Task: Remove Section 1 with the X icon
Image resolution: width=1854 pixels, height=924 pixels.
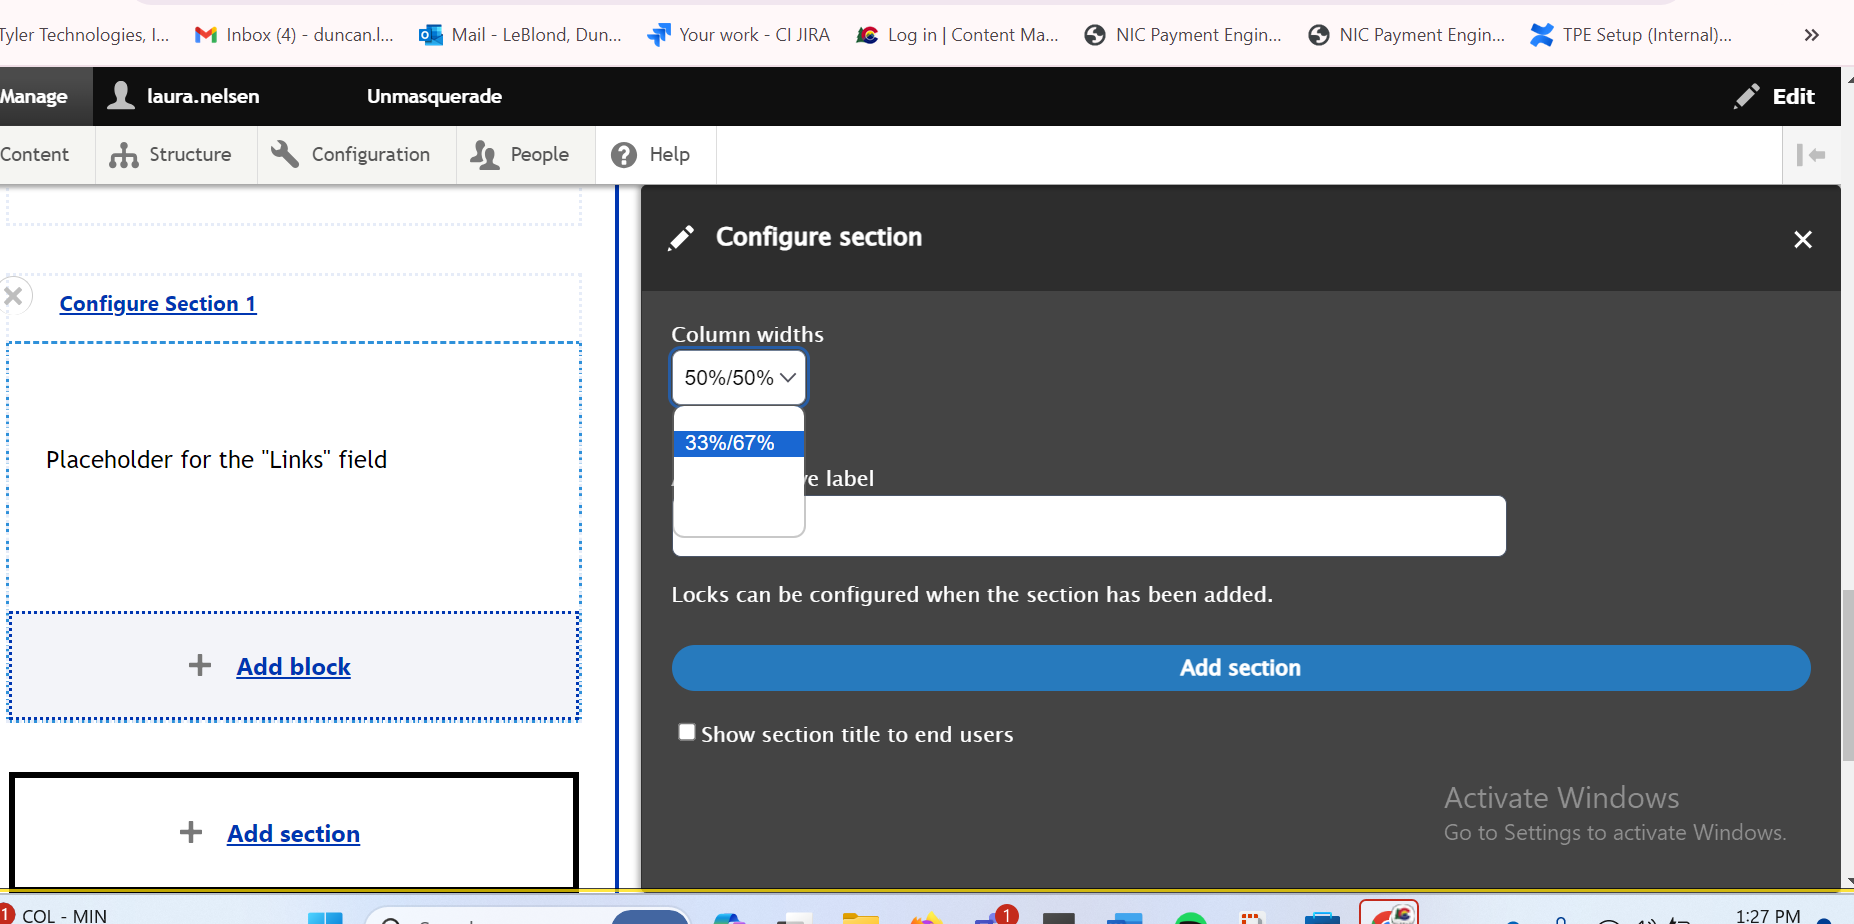Action: [x=14, y=296]
